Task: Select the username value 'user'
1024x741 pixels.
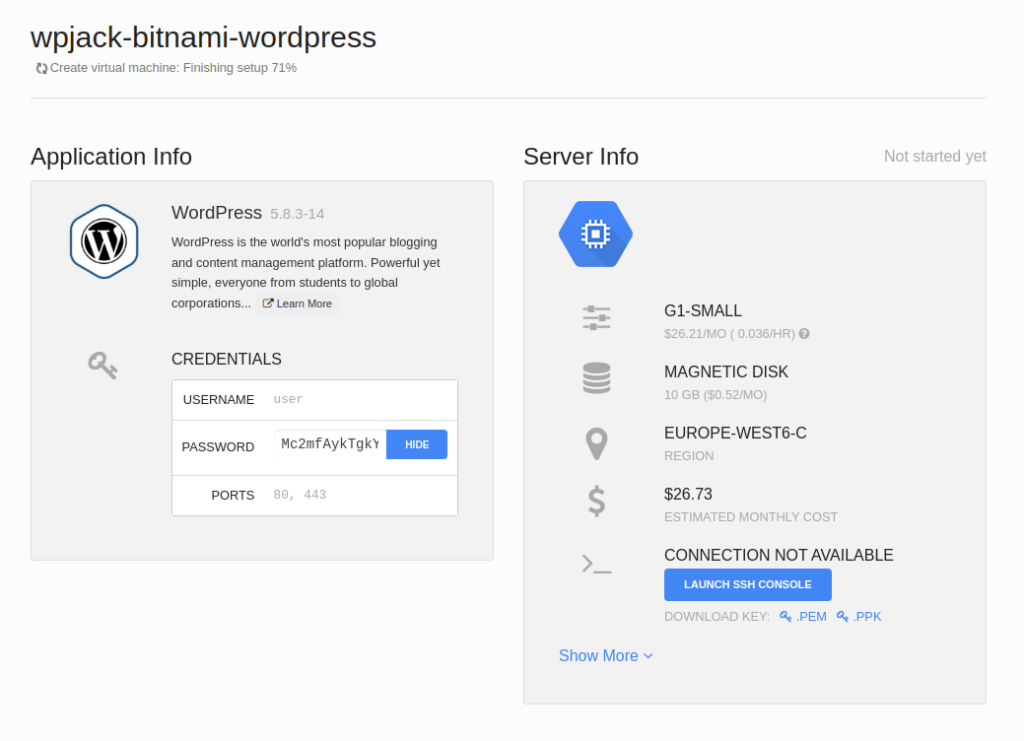Action: tap(288, 399)
